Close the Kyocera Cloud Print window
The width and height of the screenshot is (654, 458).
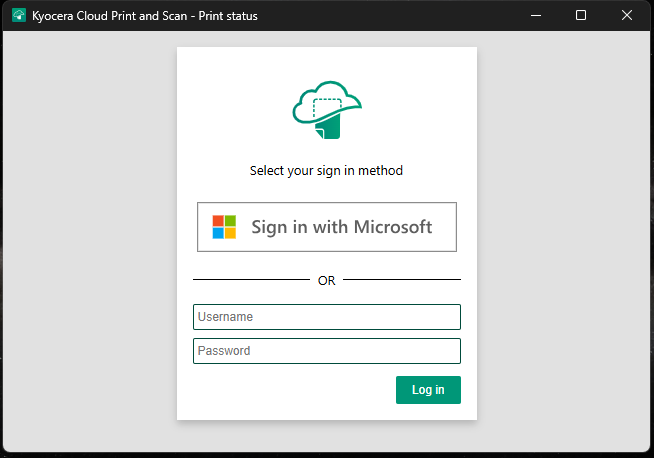pyautogui.click(x=626, y=16)
